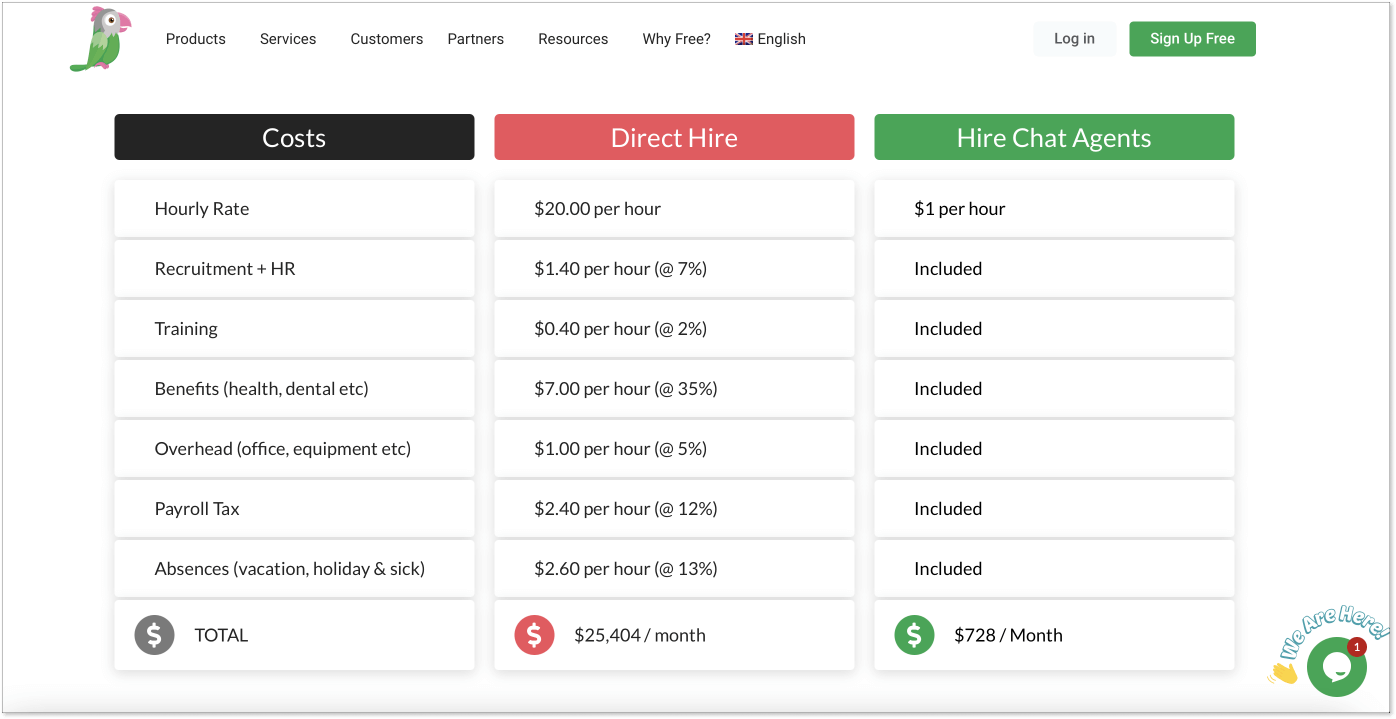Open the Customers nav item

(x=386, y=39)
